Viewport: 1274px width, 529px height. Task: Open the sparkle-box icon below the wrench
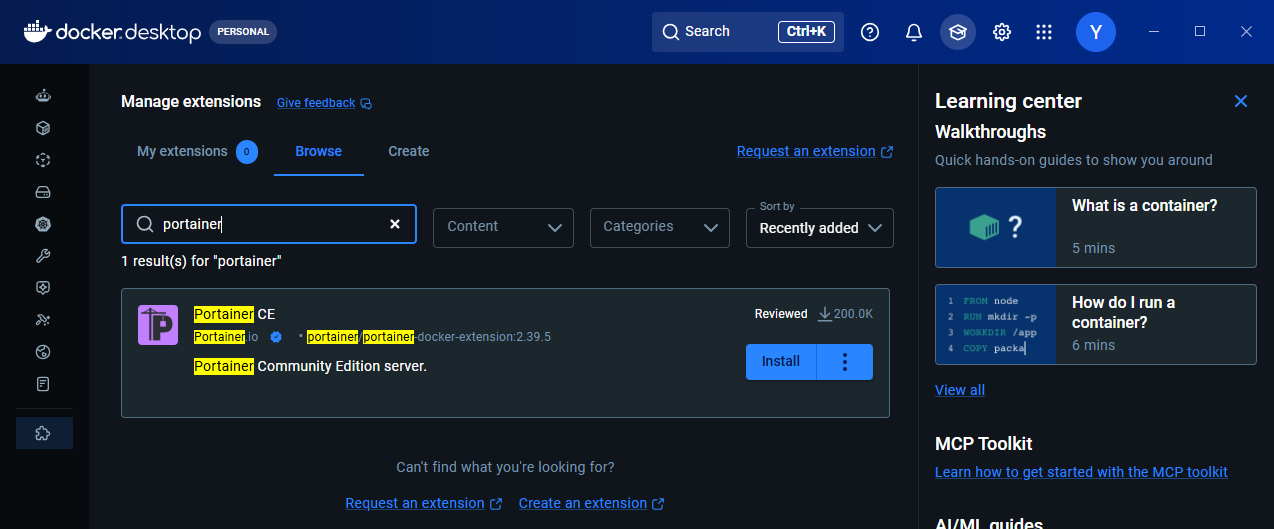click(43, 288)
